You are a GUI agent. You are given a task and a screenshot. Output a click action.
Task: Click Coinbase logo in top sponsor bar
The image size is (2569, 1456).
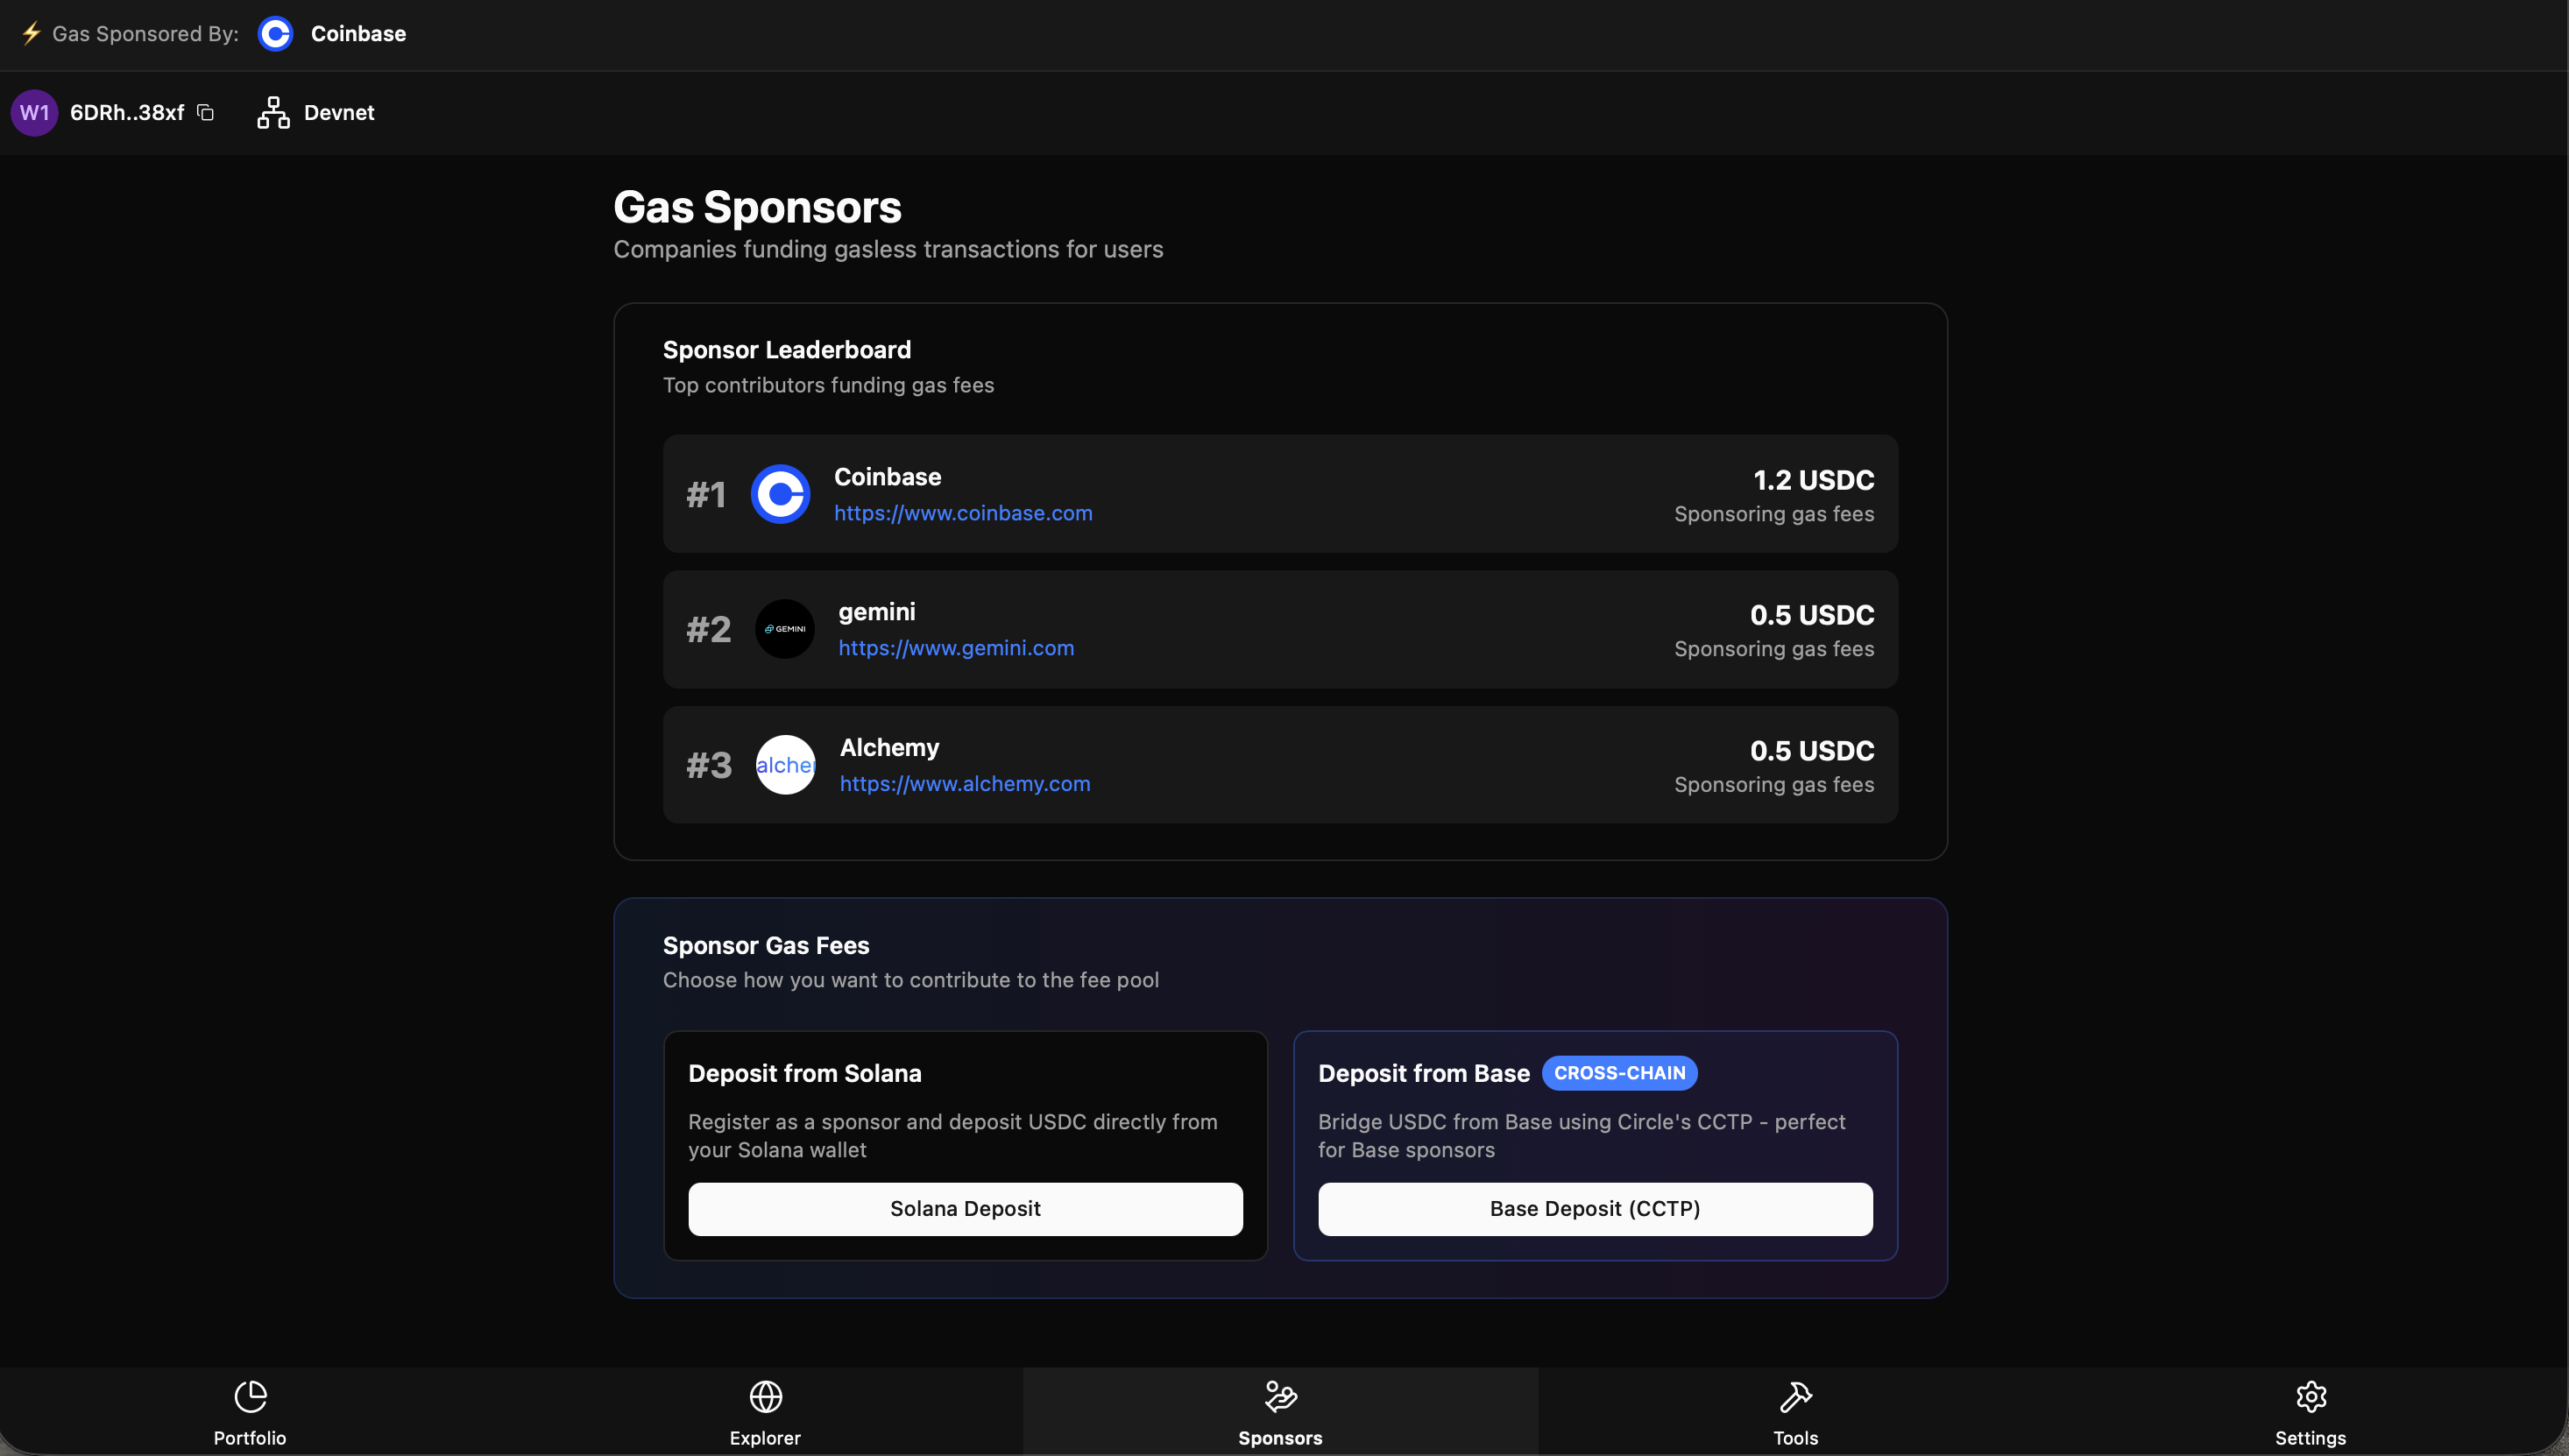pos(275,34)
